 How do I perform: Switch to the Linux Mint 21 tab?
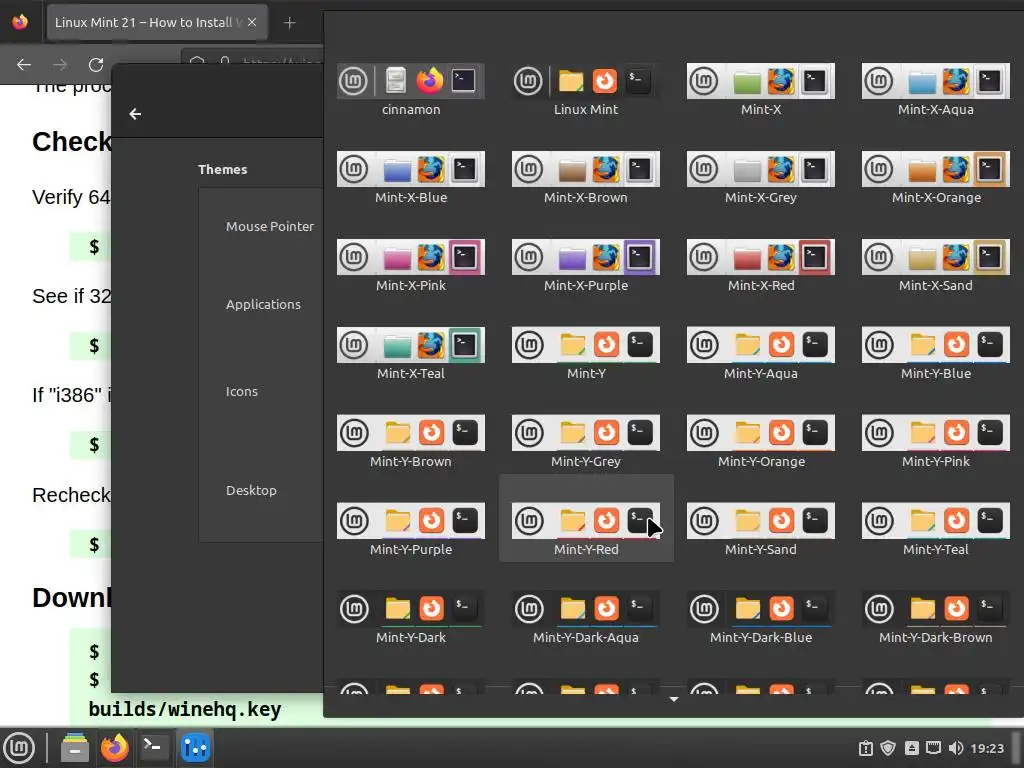pos(157,22)
